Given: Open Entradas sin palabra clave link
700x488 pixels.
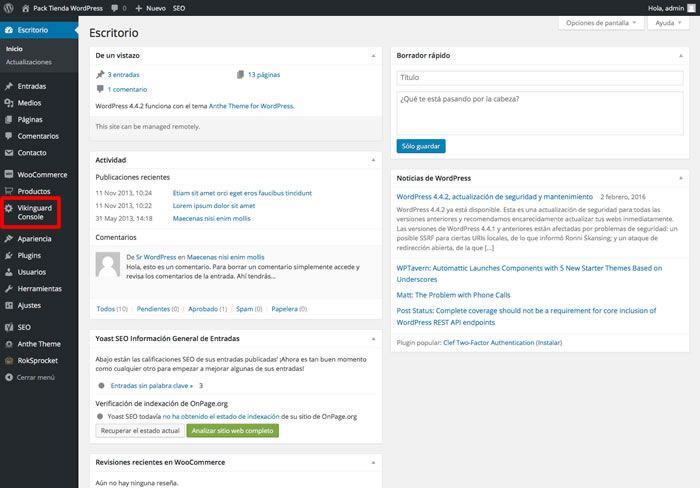Looking at the screenshot, I should click(x=152, y=386).
